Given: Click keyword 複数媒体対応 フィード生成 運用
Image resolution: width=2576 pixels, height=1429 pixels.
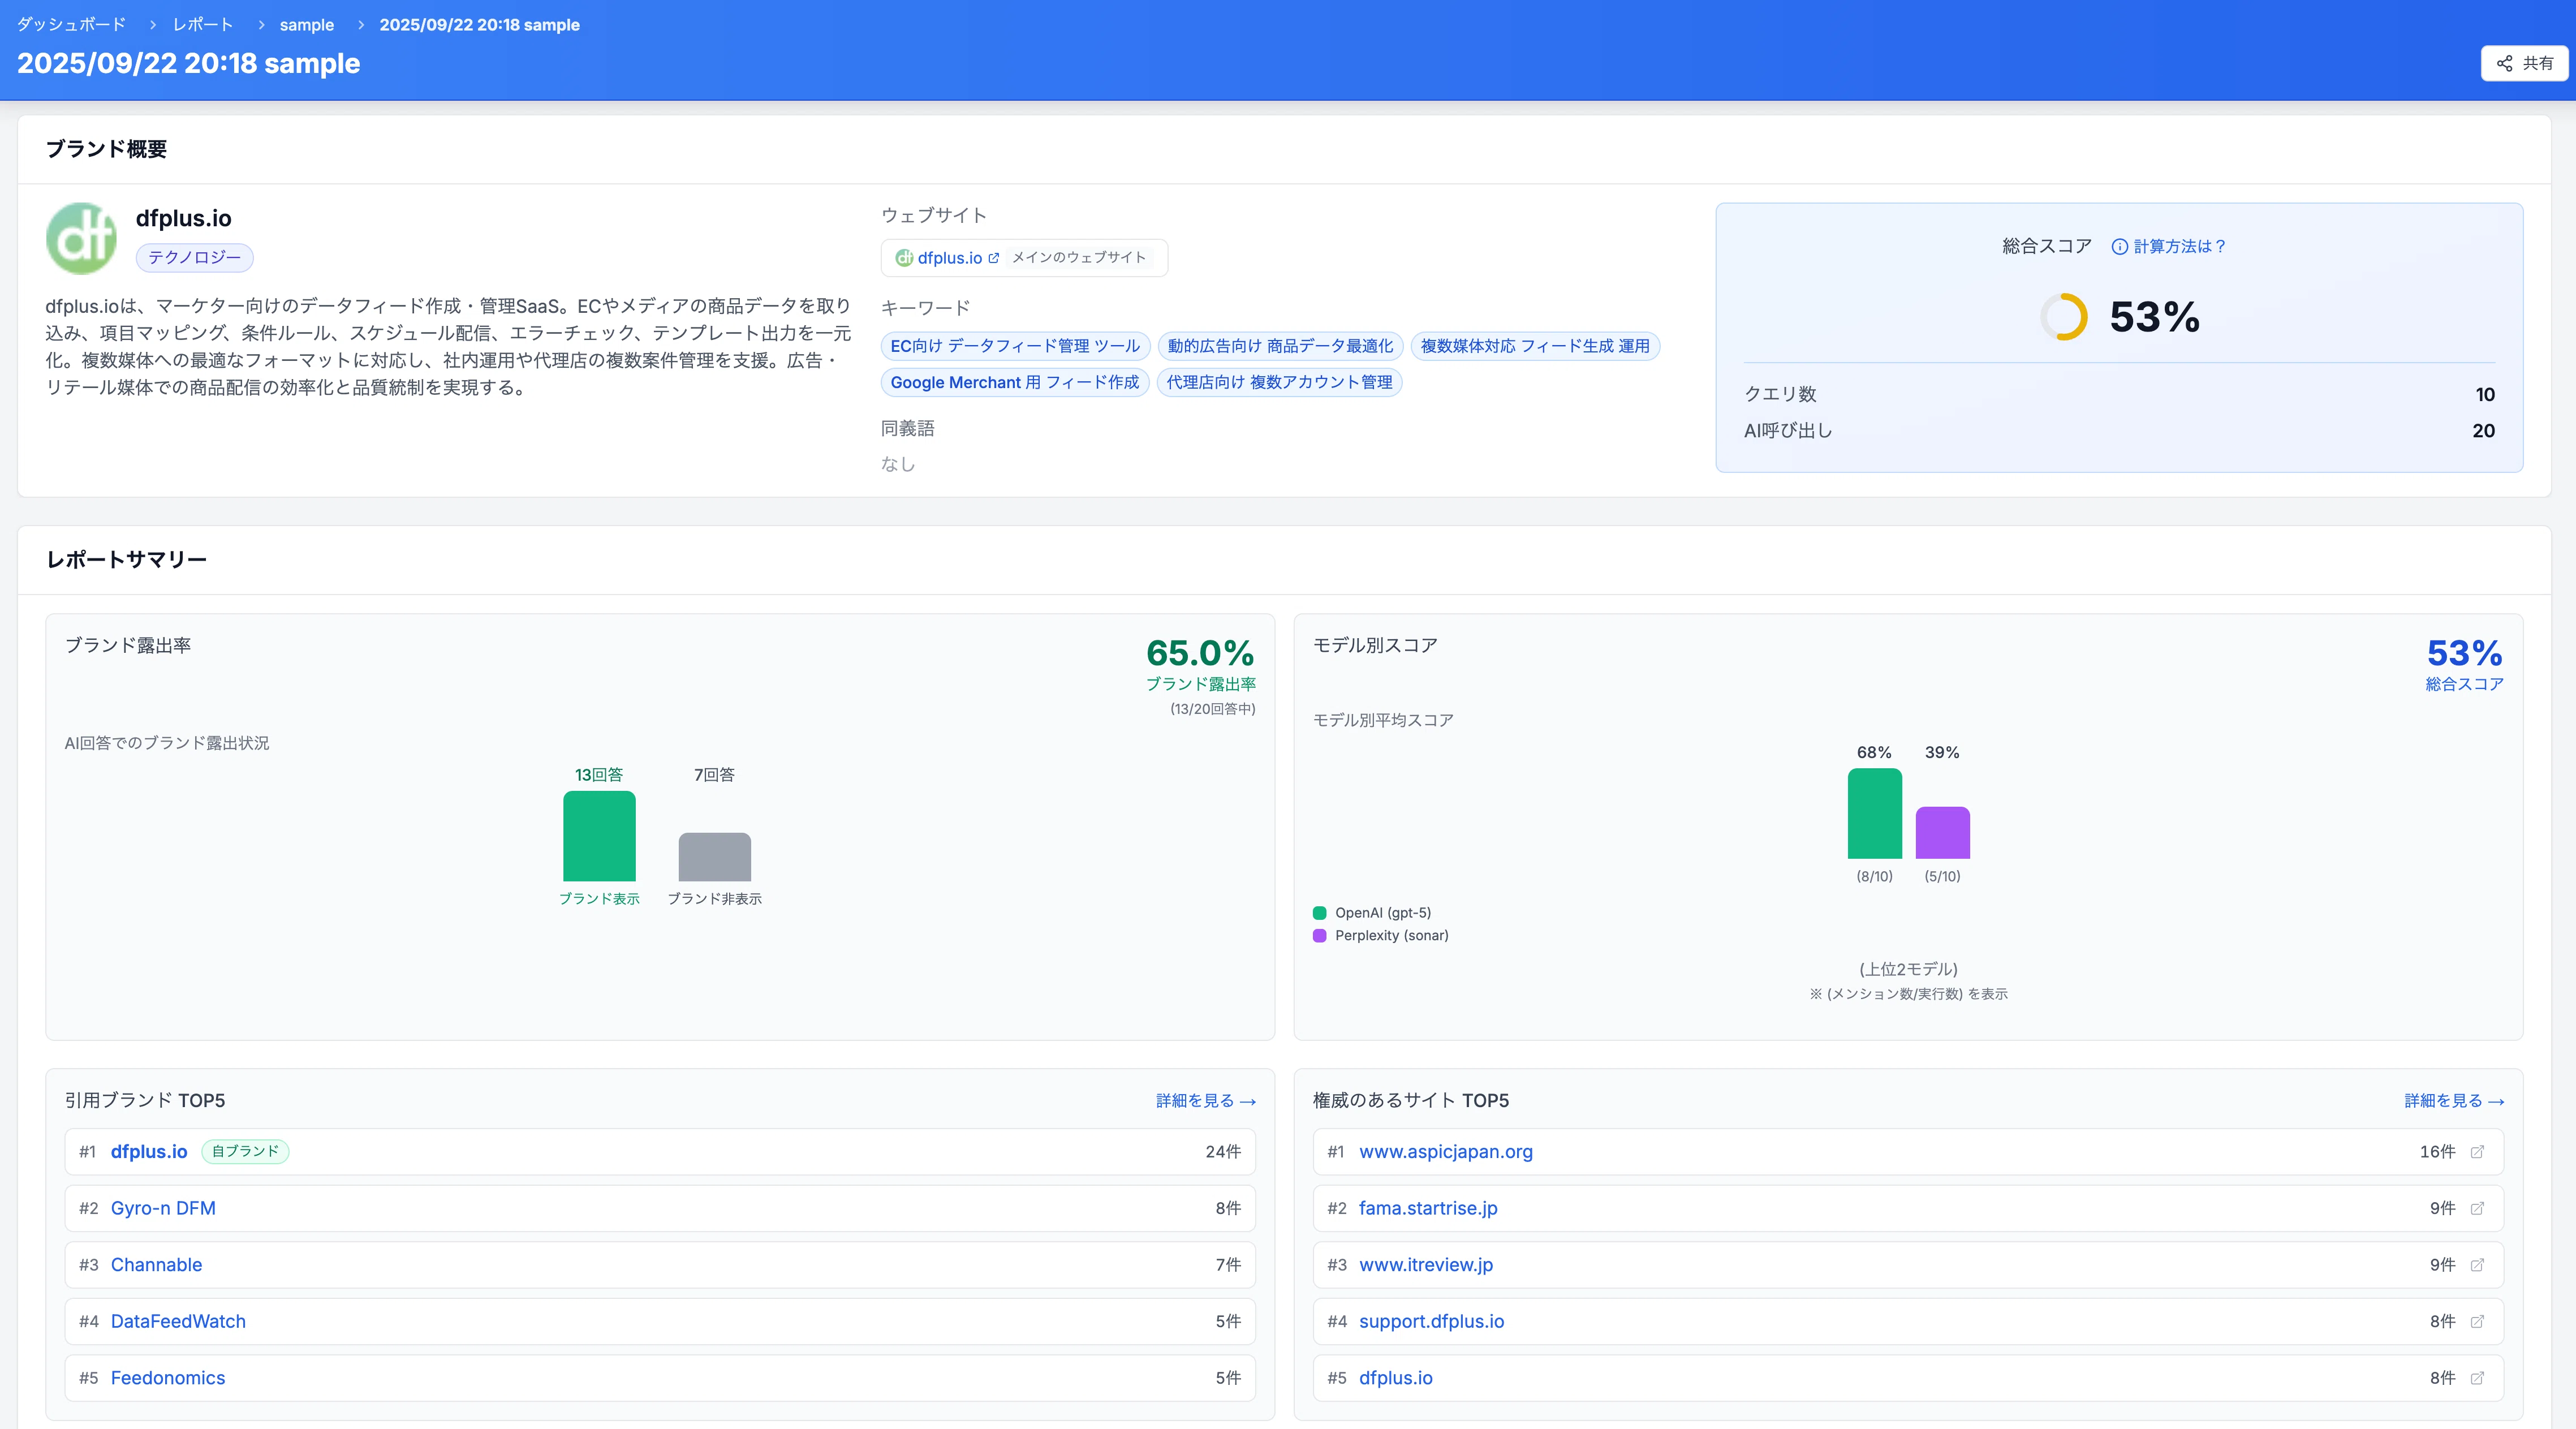Looking at the screenshot, I should (x=1535, y=346).
